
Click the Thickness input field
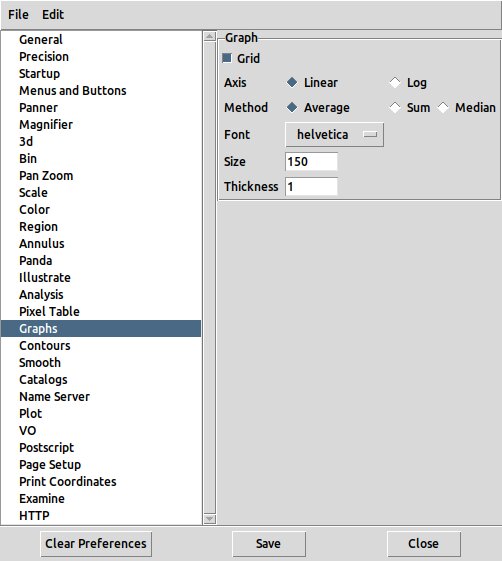tap(311, 186)
